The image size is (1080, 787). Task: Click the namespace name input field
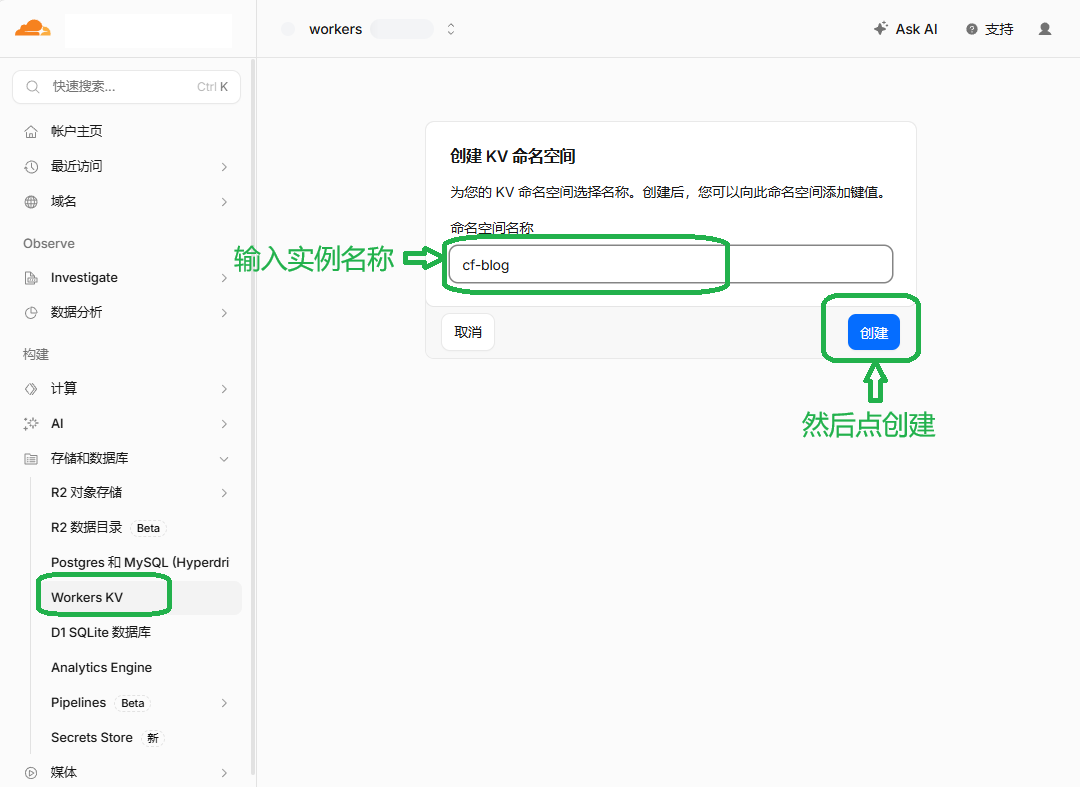[671, 264]
